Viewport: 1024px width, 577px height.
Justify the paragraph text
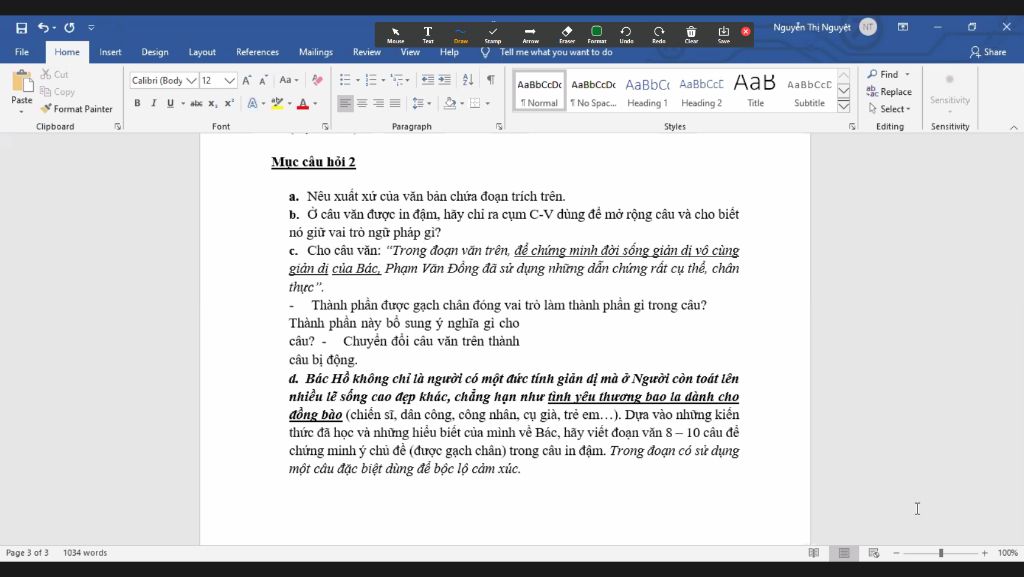click(395, 103)
